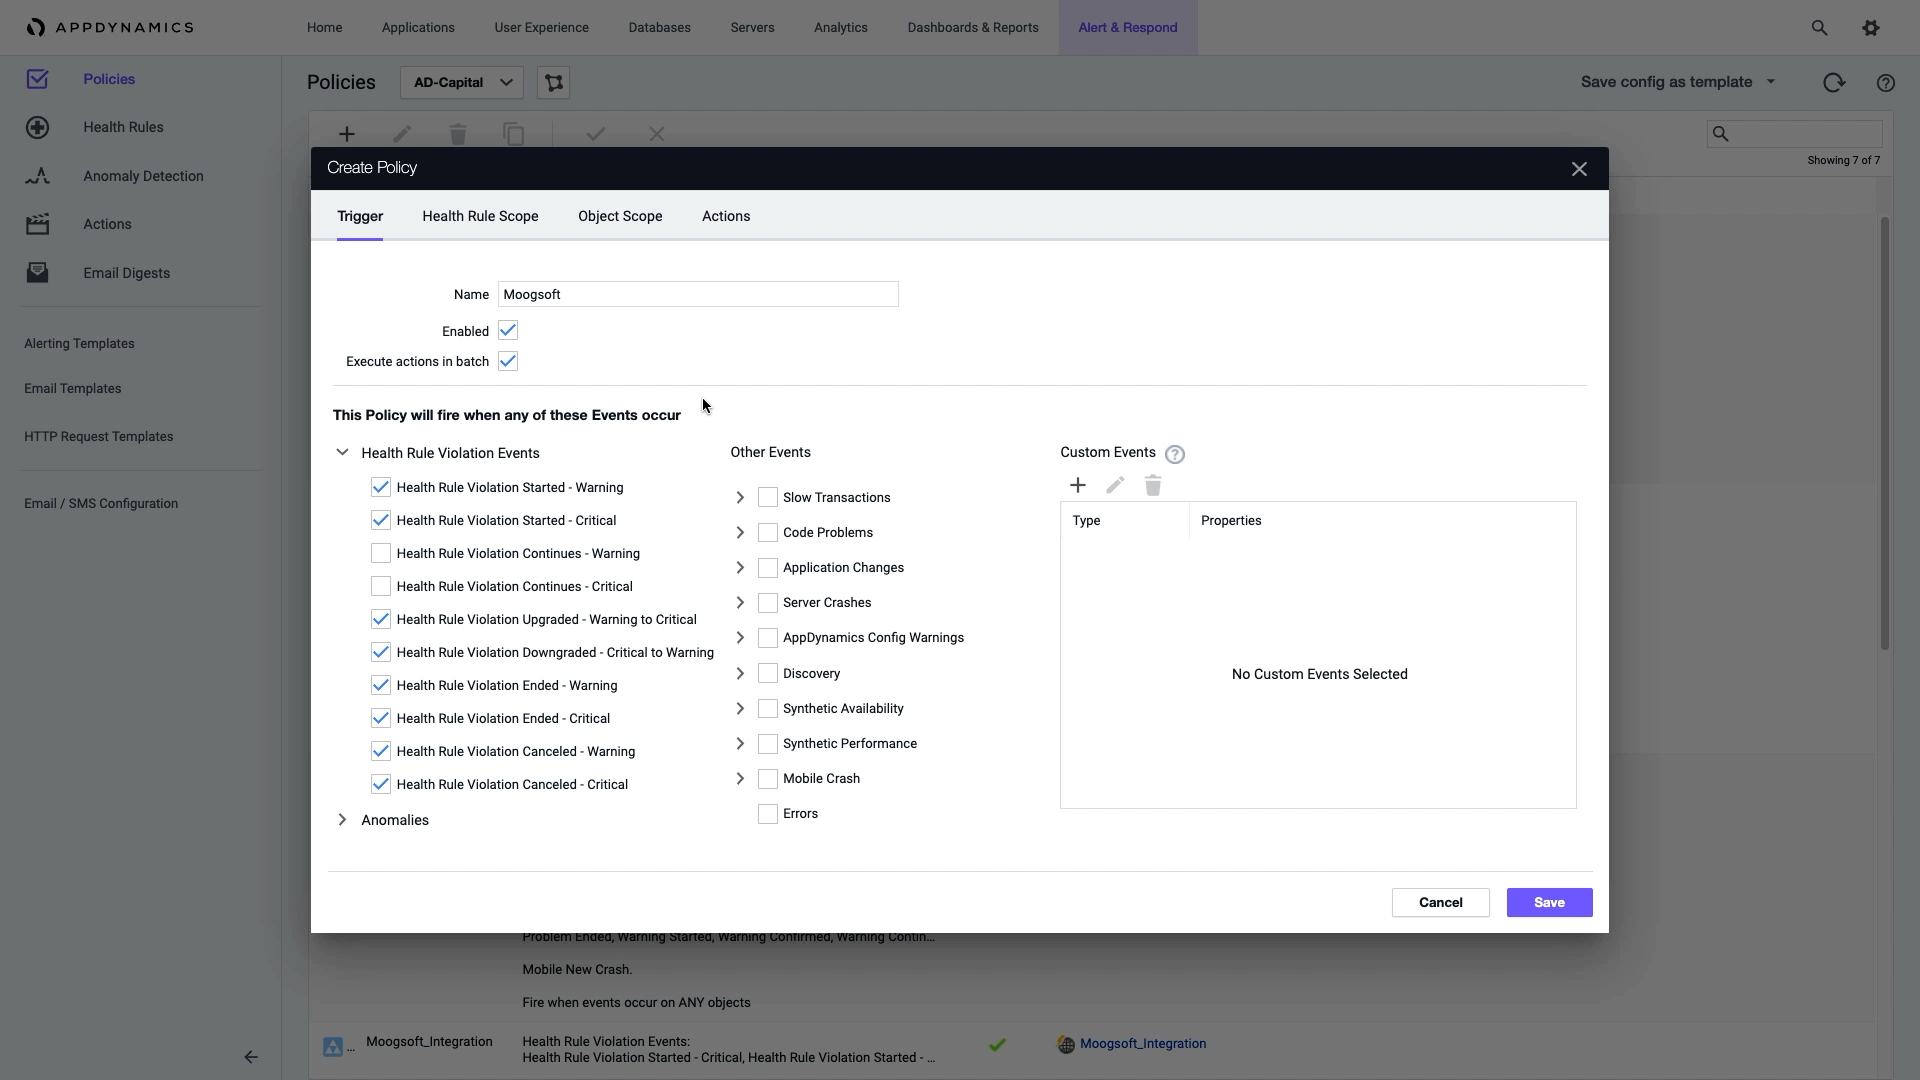Screen dimensions: 1920x1080
Task: Check the Errors checkbox
Action: (x=768, y=814)
